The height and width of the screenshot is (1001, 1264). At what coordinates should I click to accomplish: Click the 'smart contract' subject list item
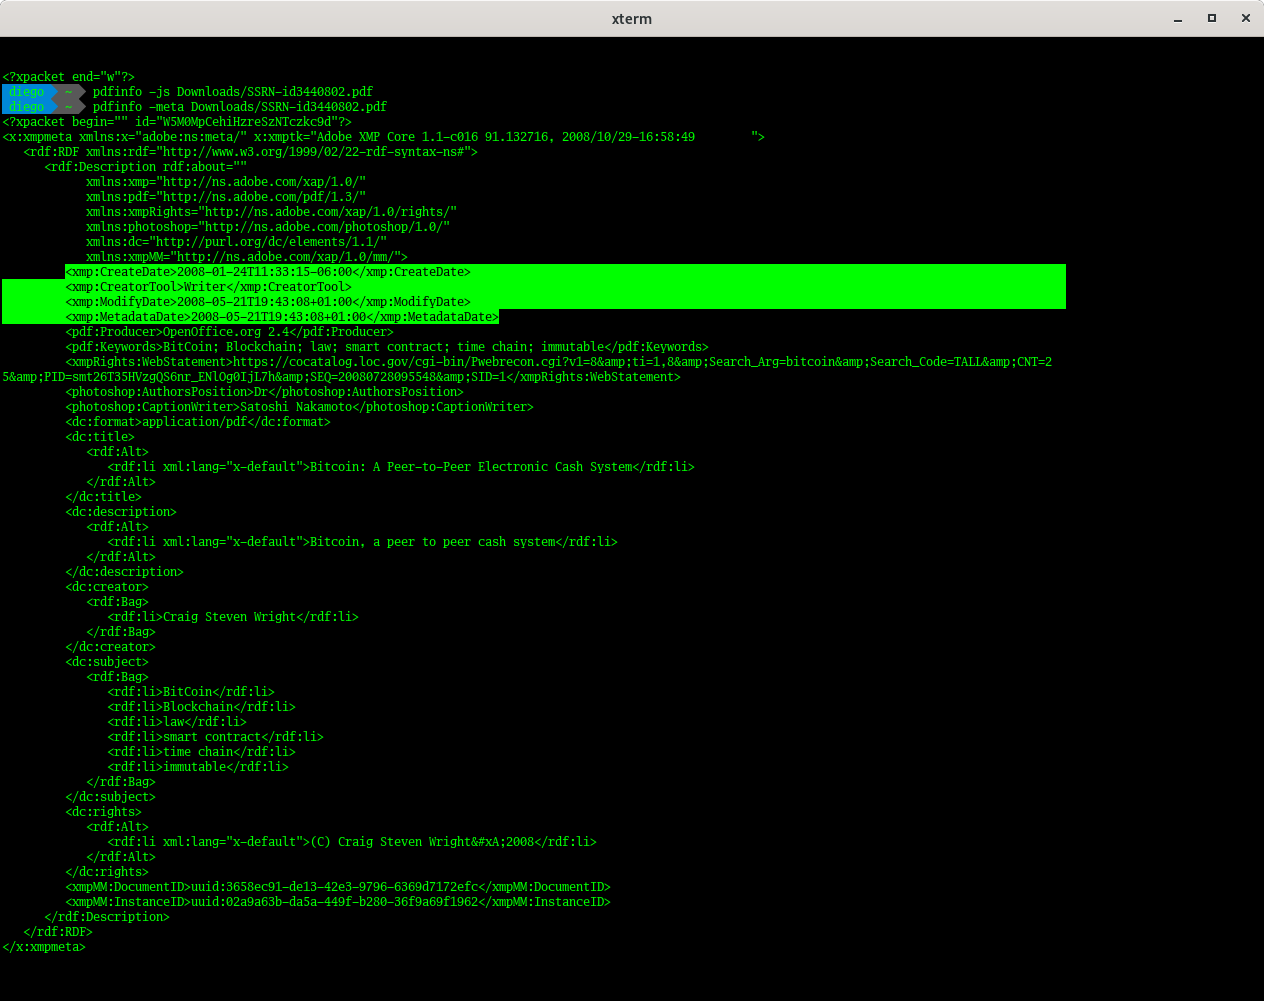[216, 737]
